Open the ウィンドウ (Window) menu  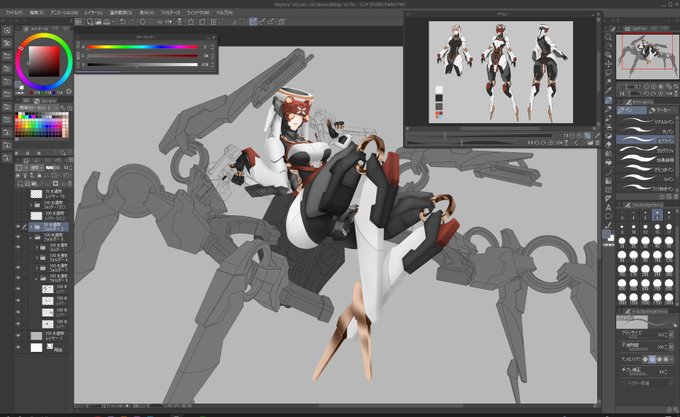pyautogui.click(x=197, y=13)
